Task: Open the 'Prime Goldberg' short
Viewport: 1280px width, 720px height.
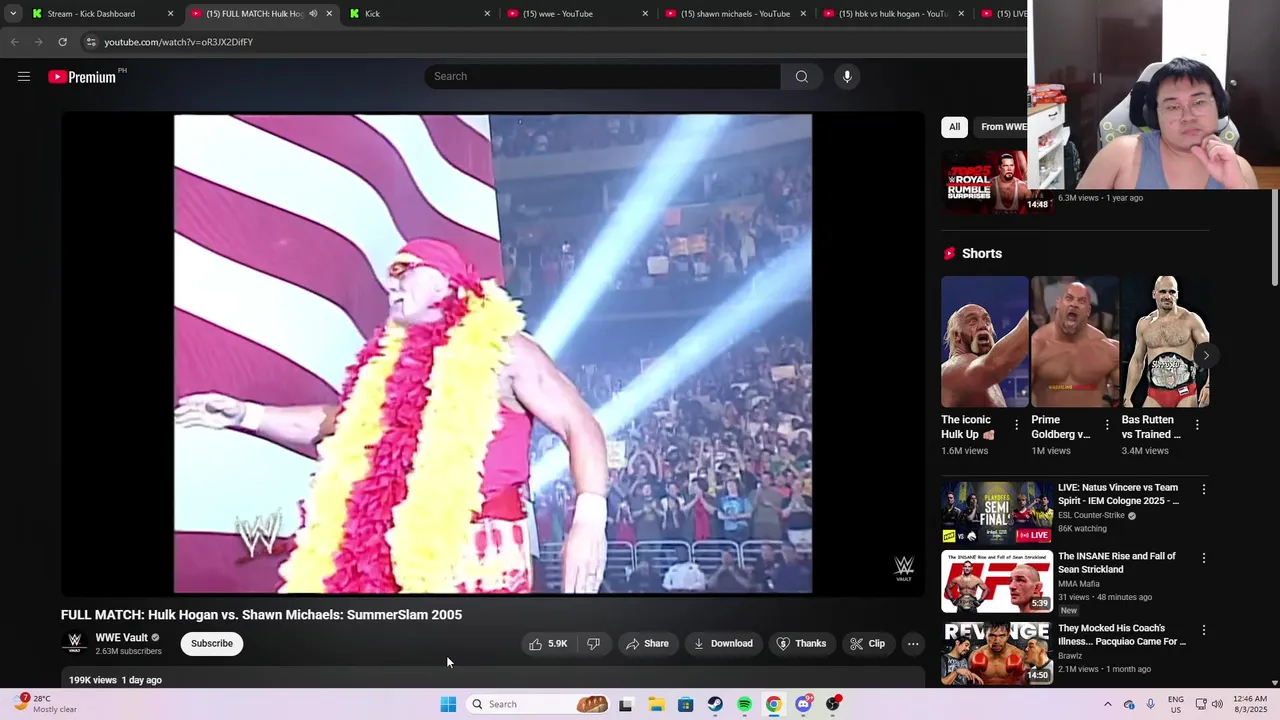Action: [1075, 342]
